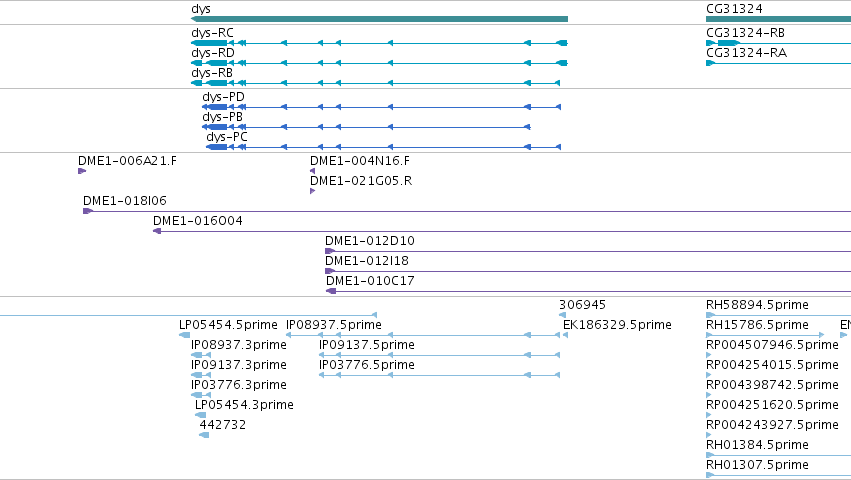Image resolution: width=851 pixels, height=480 pixels.
Task: Click the DME1-010C17 clone label
Action: pyautogui.click(x=370, y=281)
